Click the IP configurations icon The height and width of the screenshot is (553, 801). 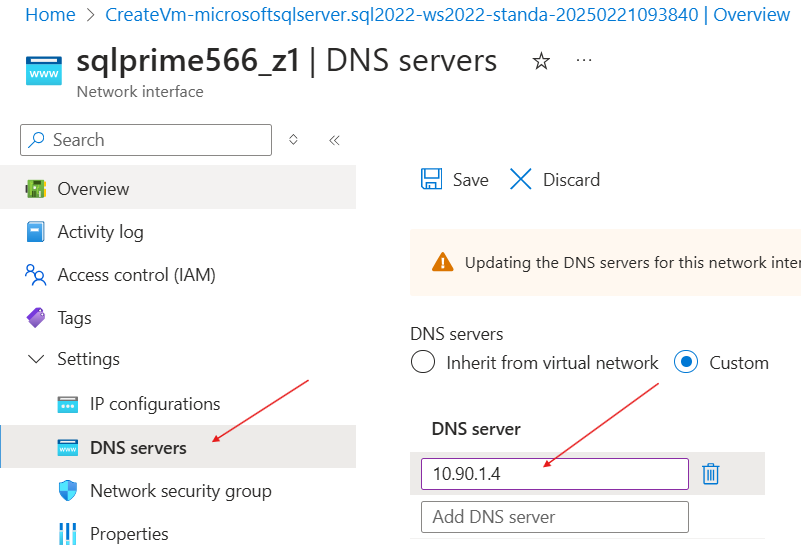click(x=68, y=404)
